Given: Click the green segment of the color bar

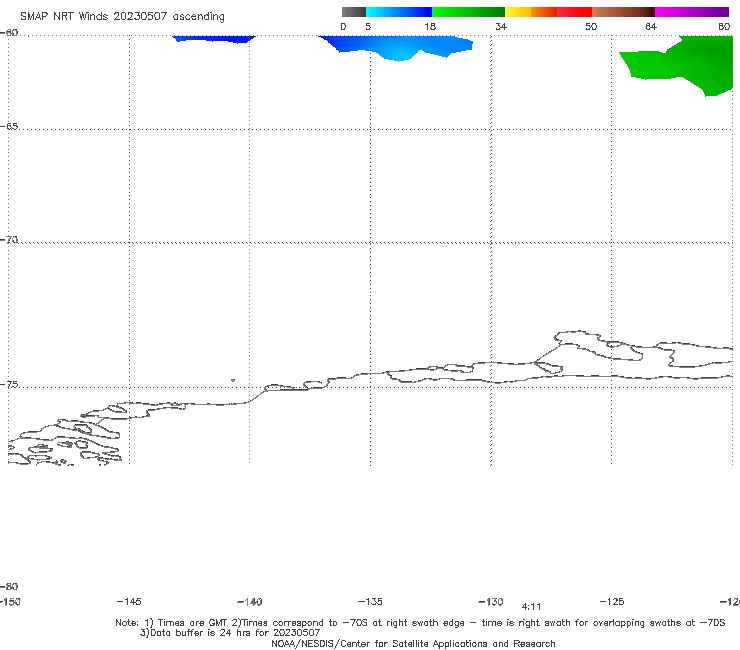Looking at the screenshot, I should (468, 12).
